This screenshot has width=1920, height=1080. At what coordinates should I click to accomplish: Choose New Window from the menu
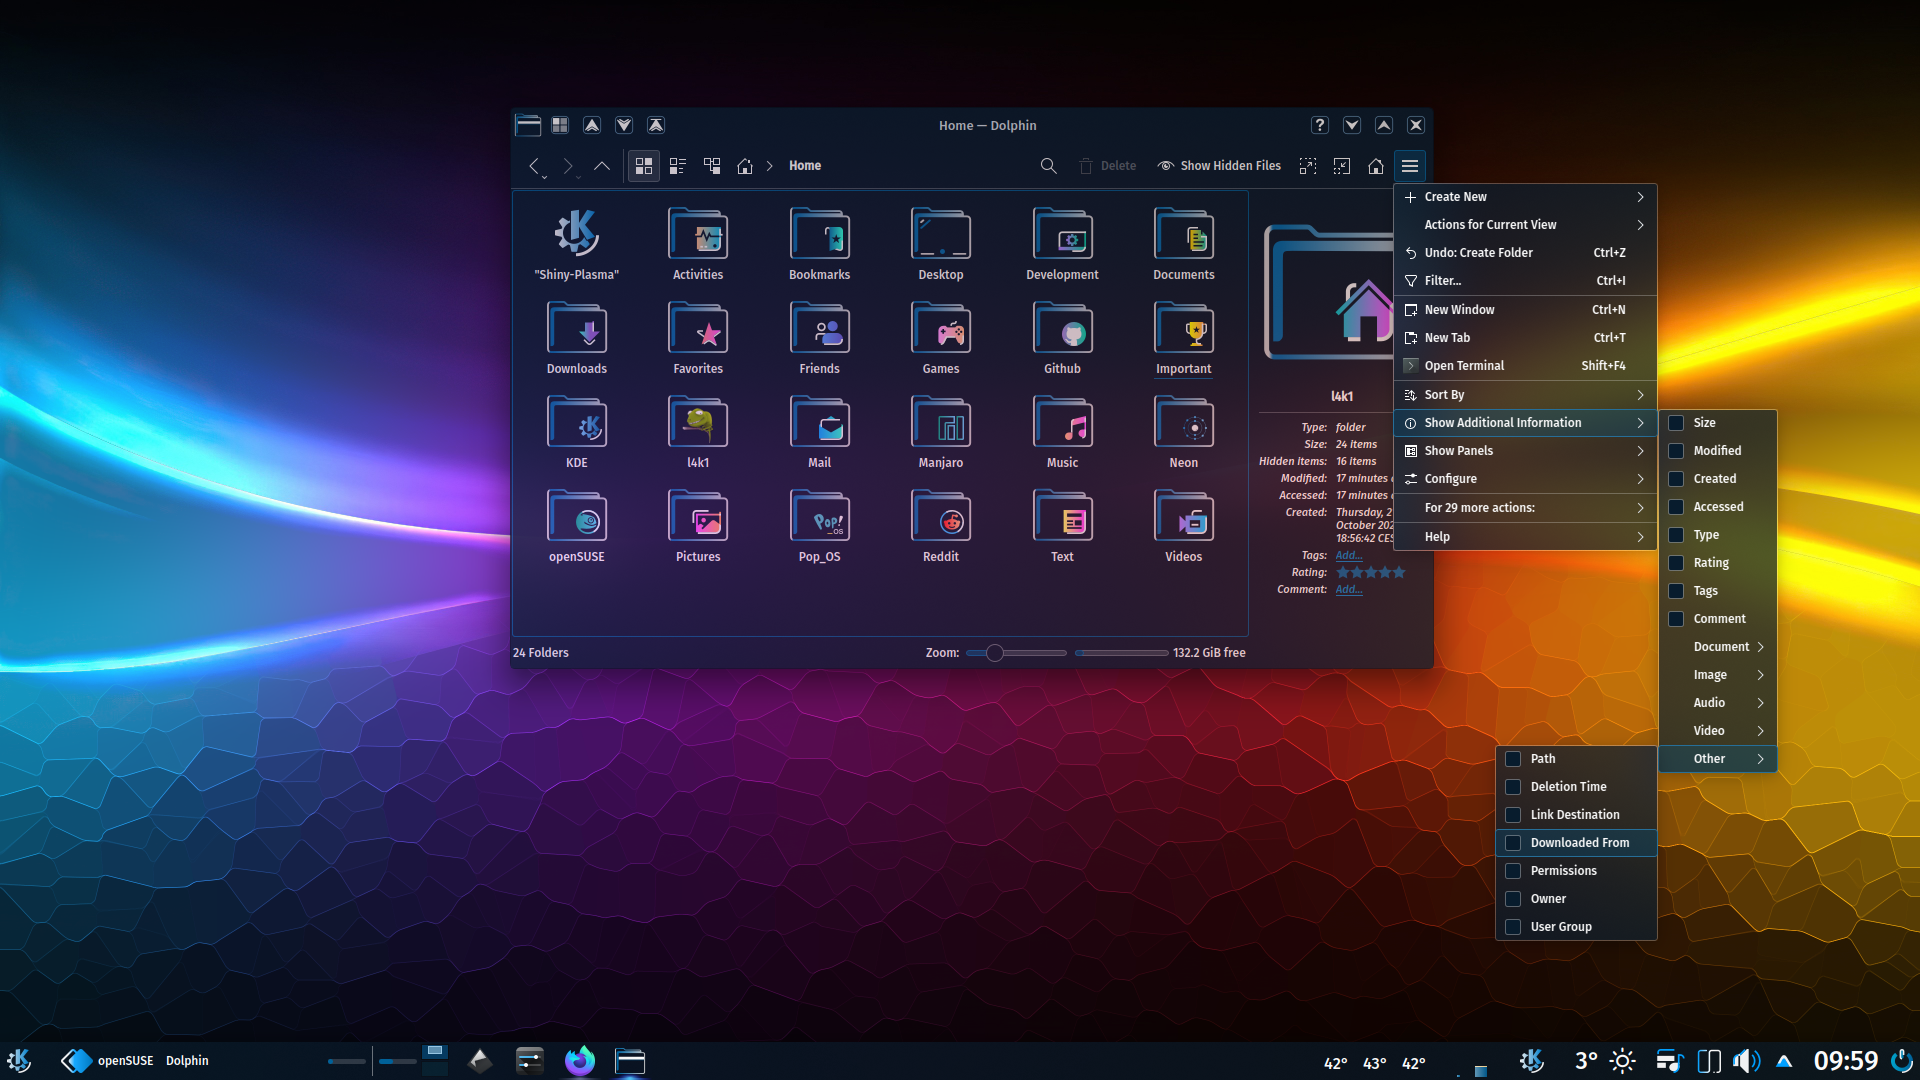[1525, 310]
